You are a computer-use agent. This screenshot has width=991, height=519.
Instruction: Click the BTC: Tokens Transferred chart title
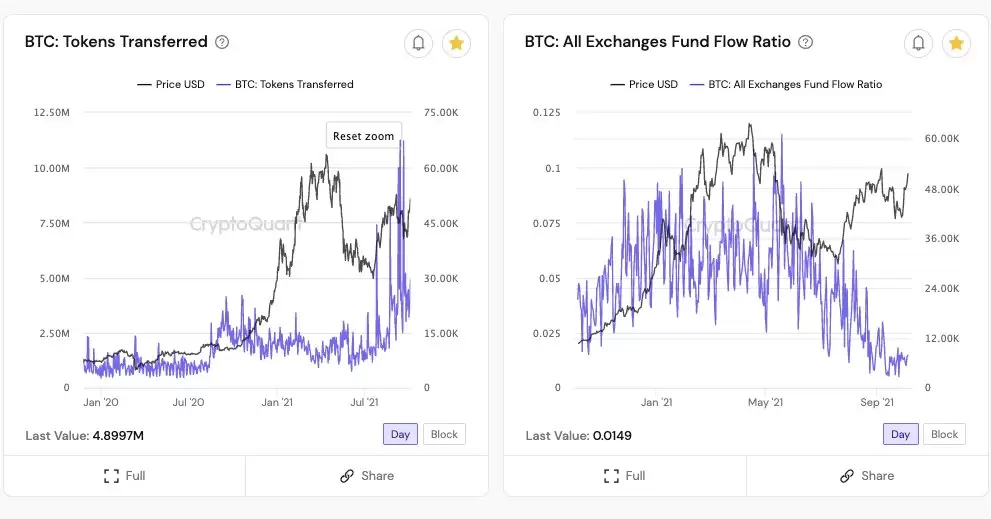pyautogui.click(x=116, y=42)
